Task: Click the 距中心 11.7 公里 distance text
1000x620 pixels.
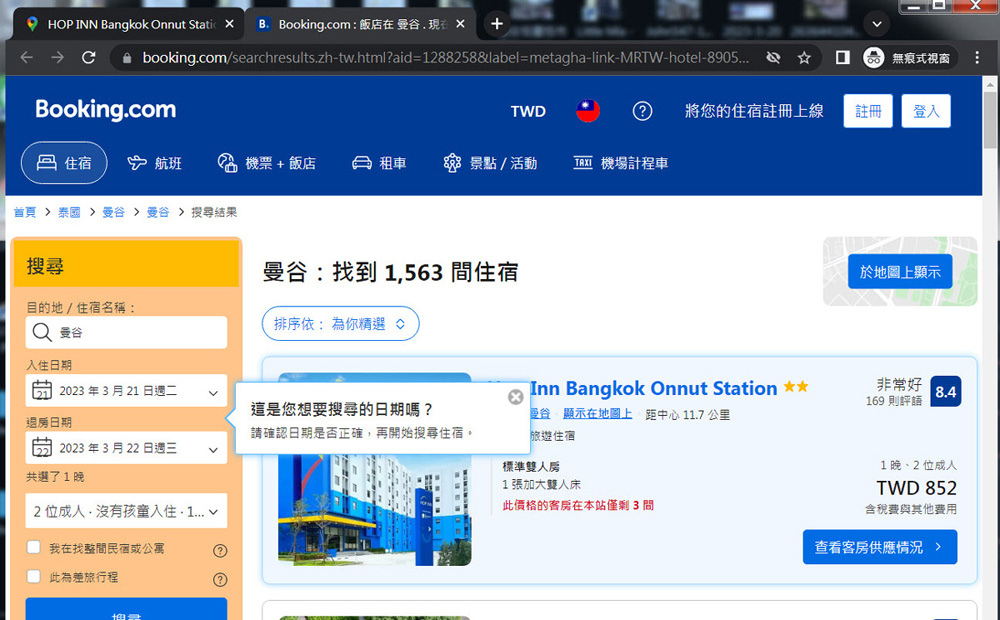Action: click(x=688, y=415)
